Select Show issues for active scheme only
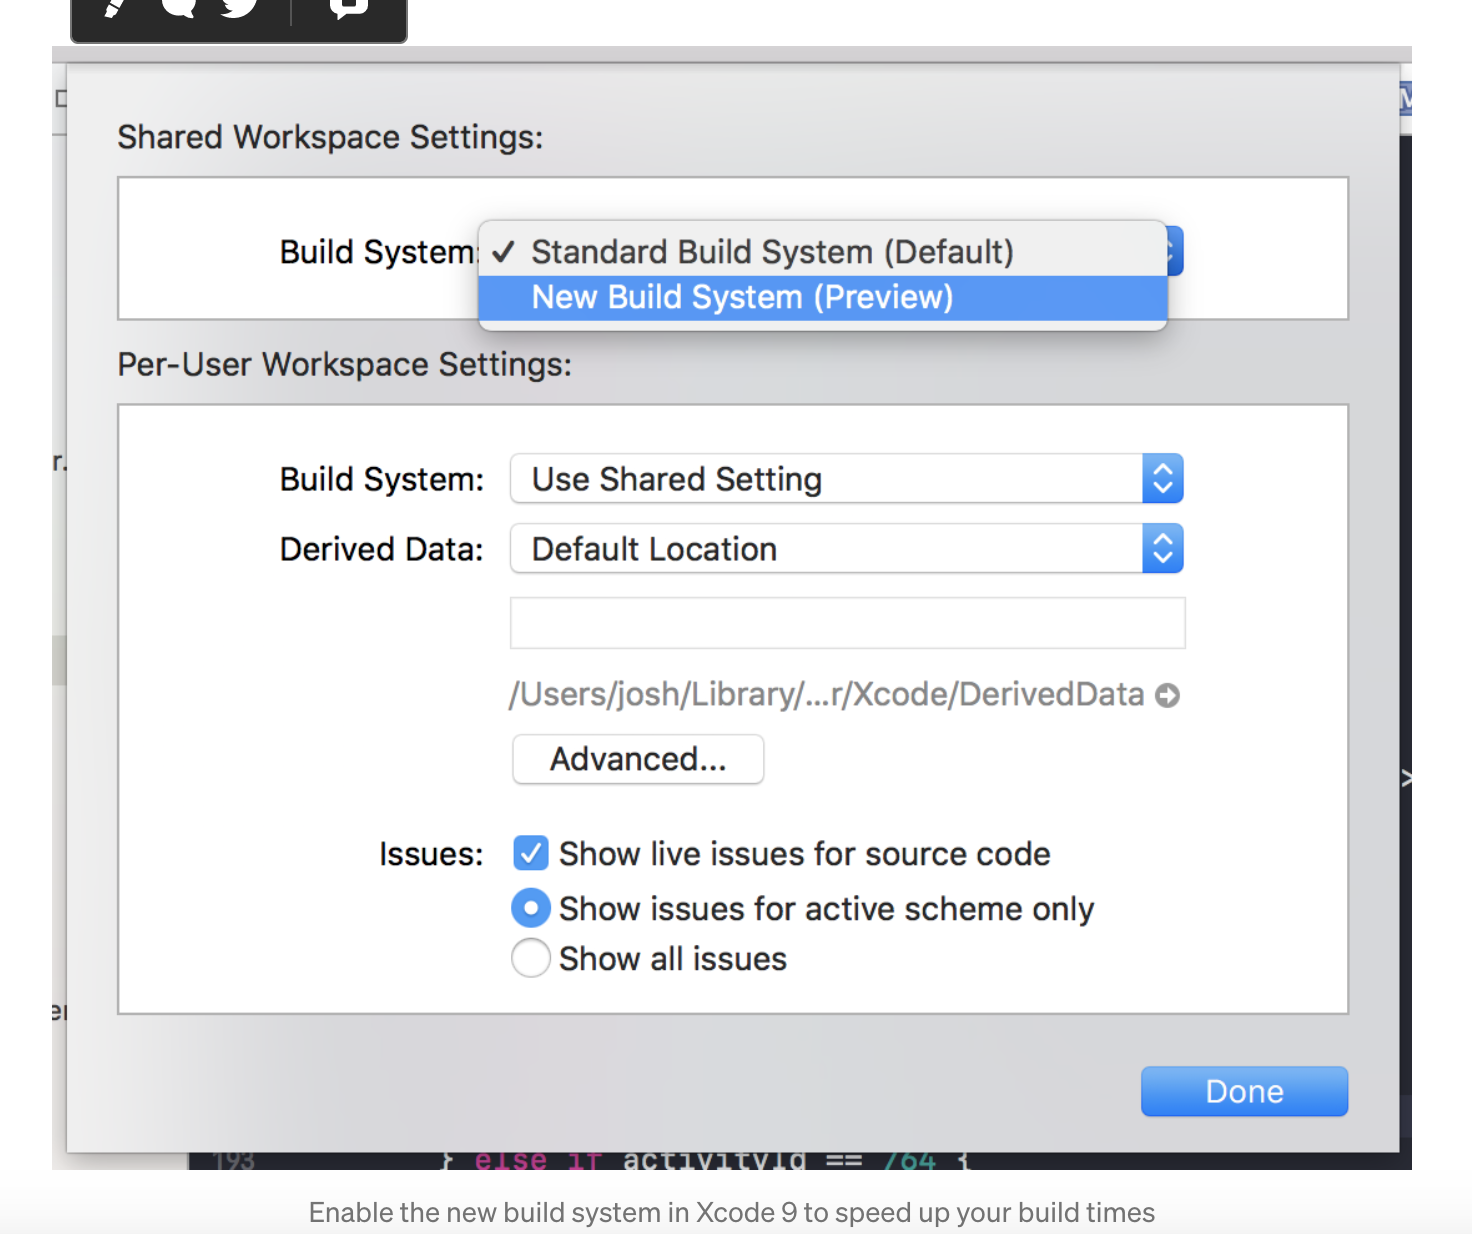Image resolution: width=1472 pixels, height=1234 pixels. (x=530, y=908)
